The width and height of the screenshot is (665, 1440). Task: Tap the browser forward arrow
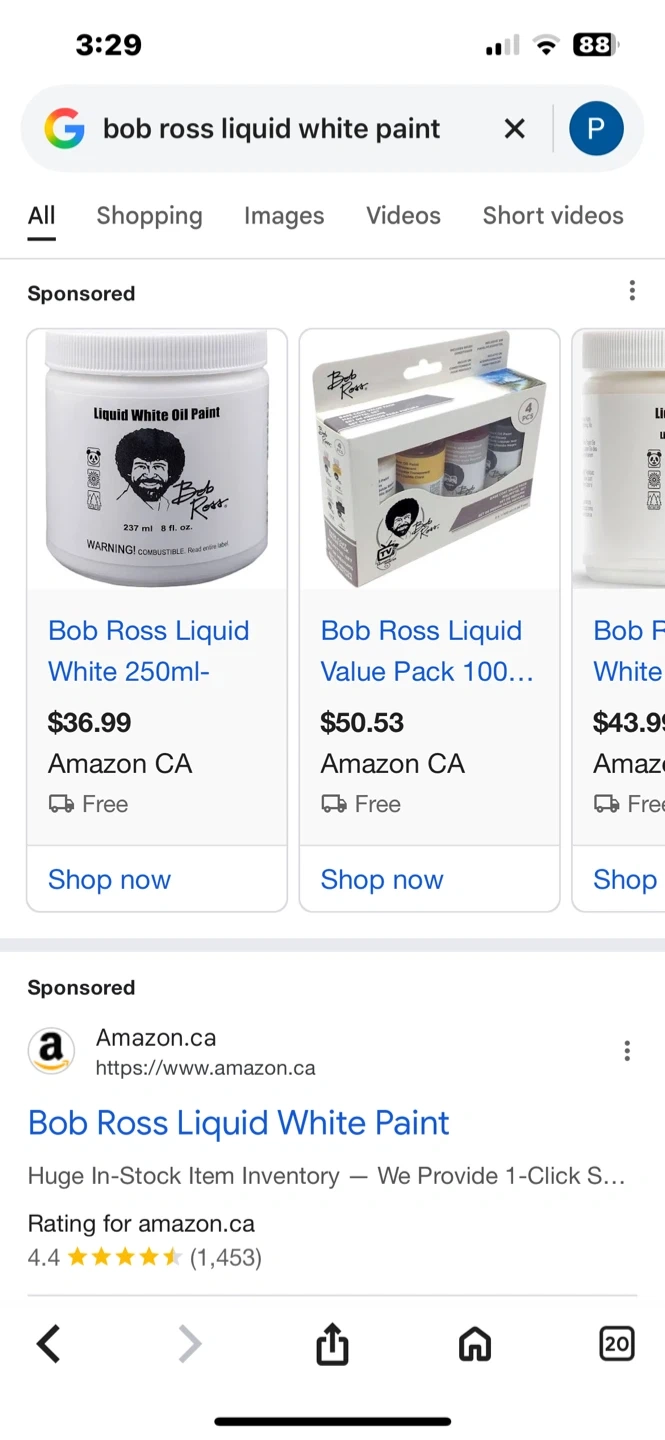click(x=189, y=1345)
